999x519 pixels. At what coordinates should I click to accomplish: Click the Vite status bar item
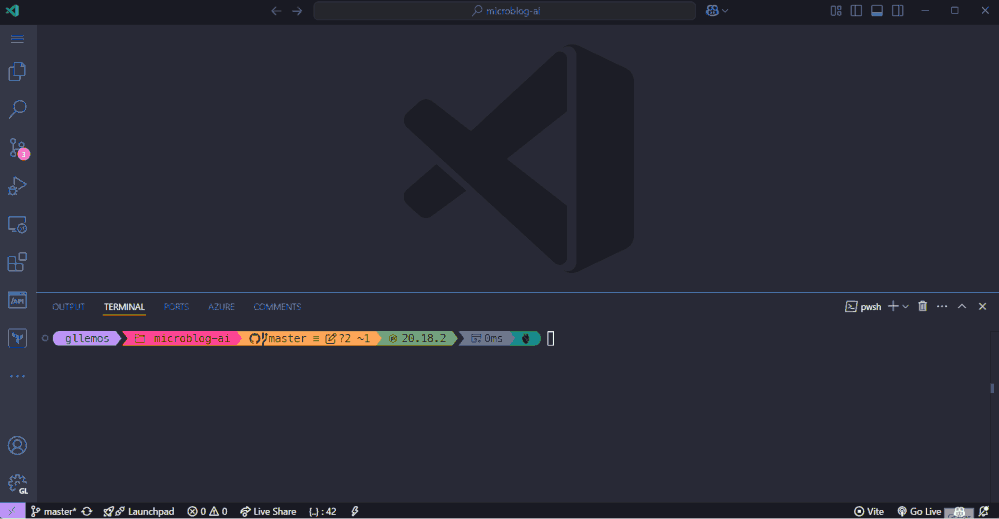pos(869,511)
